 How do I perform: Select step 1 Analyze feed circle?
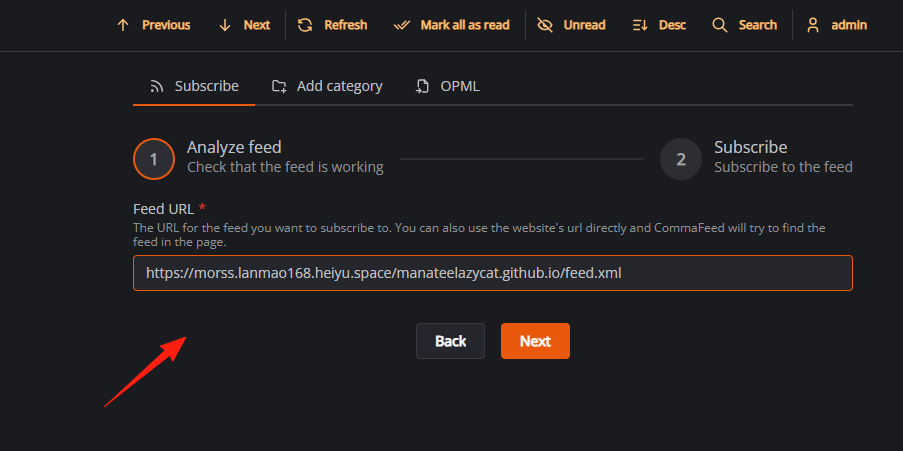coord(154,159)
